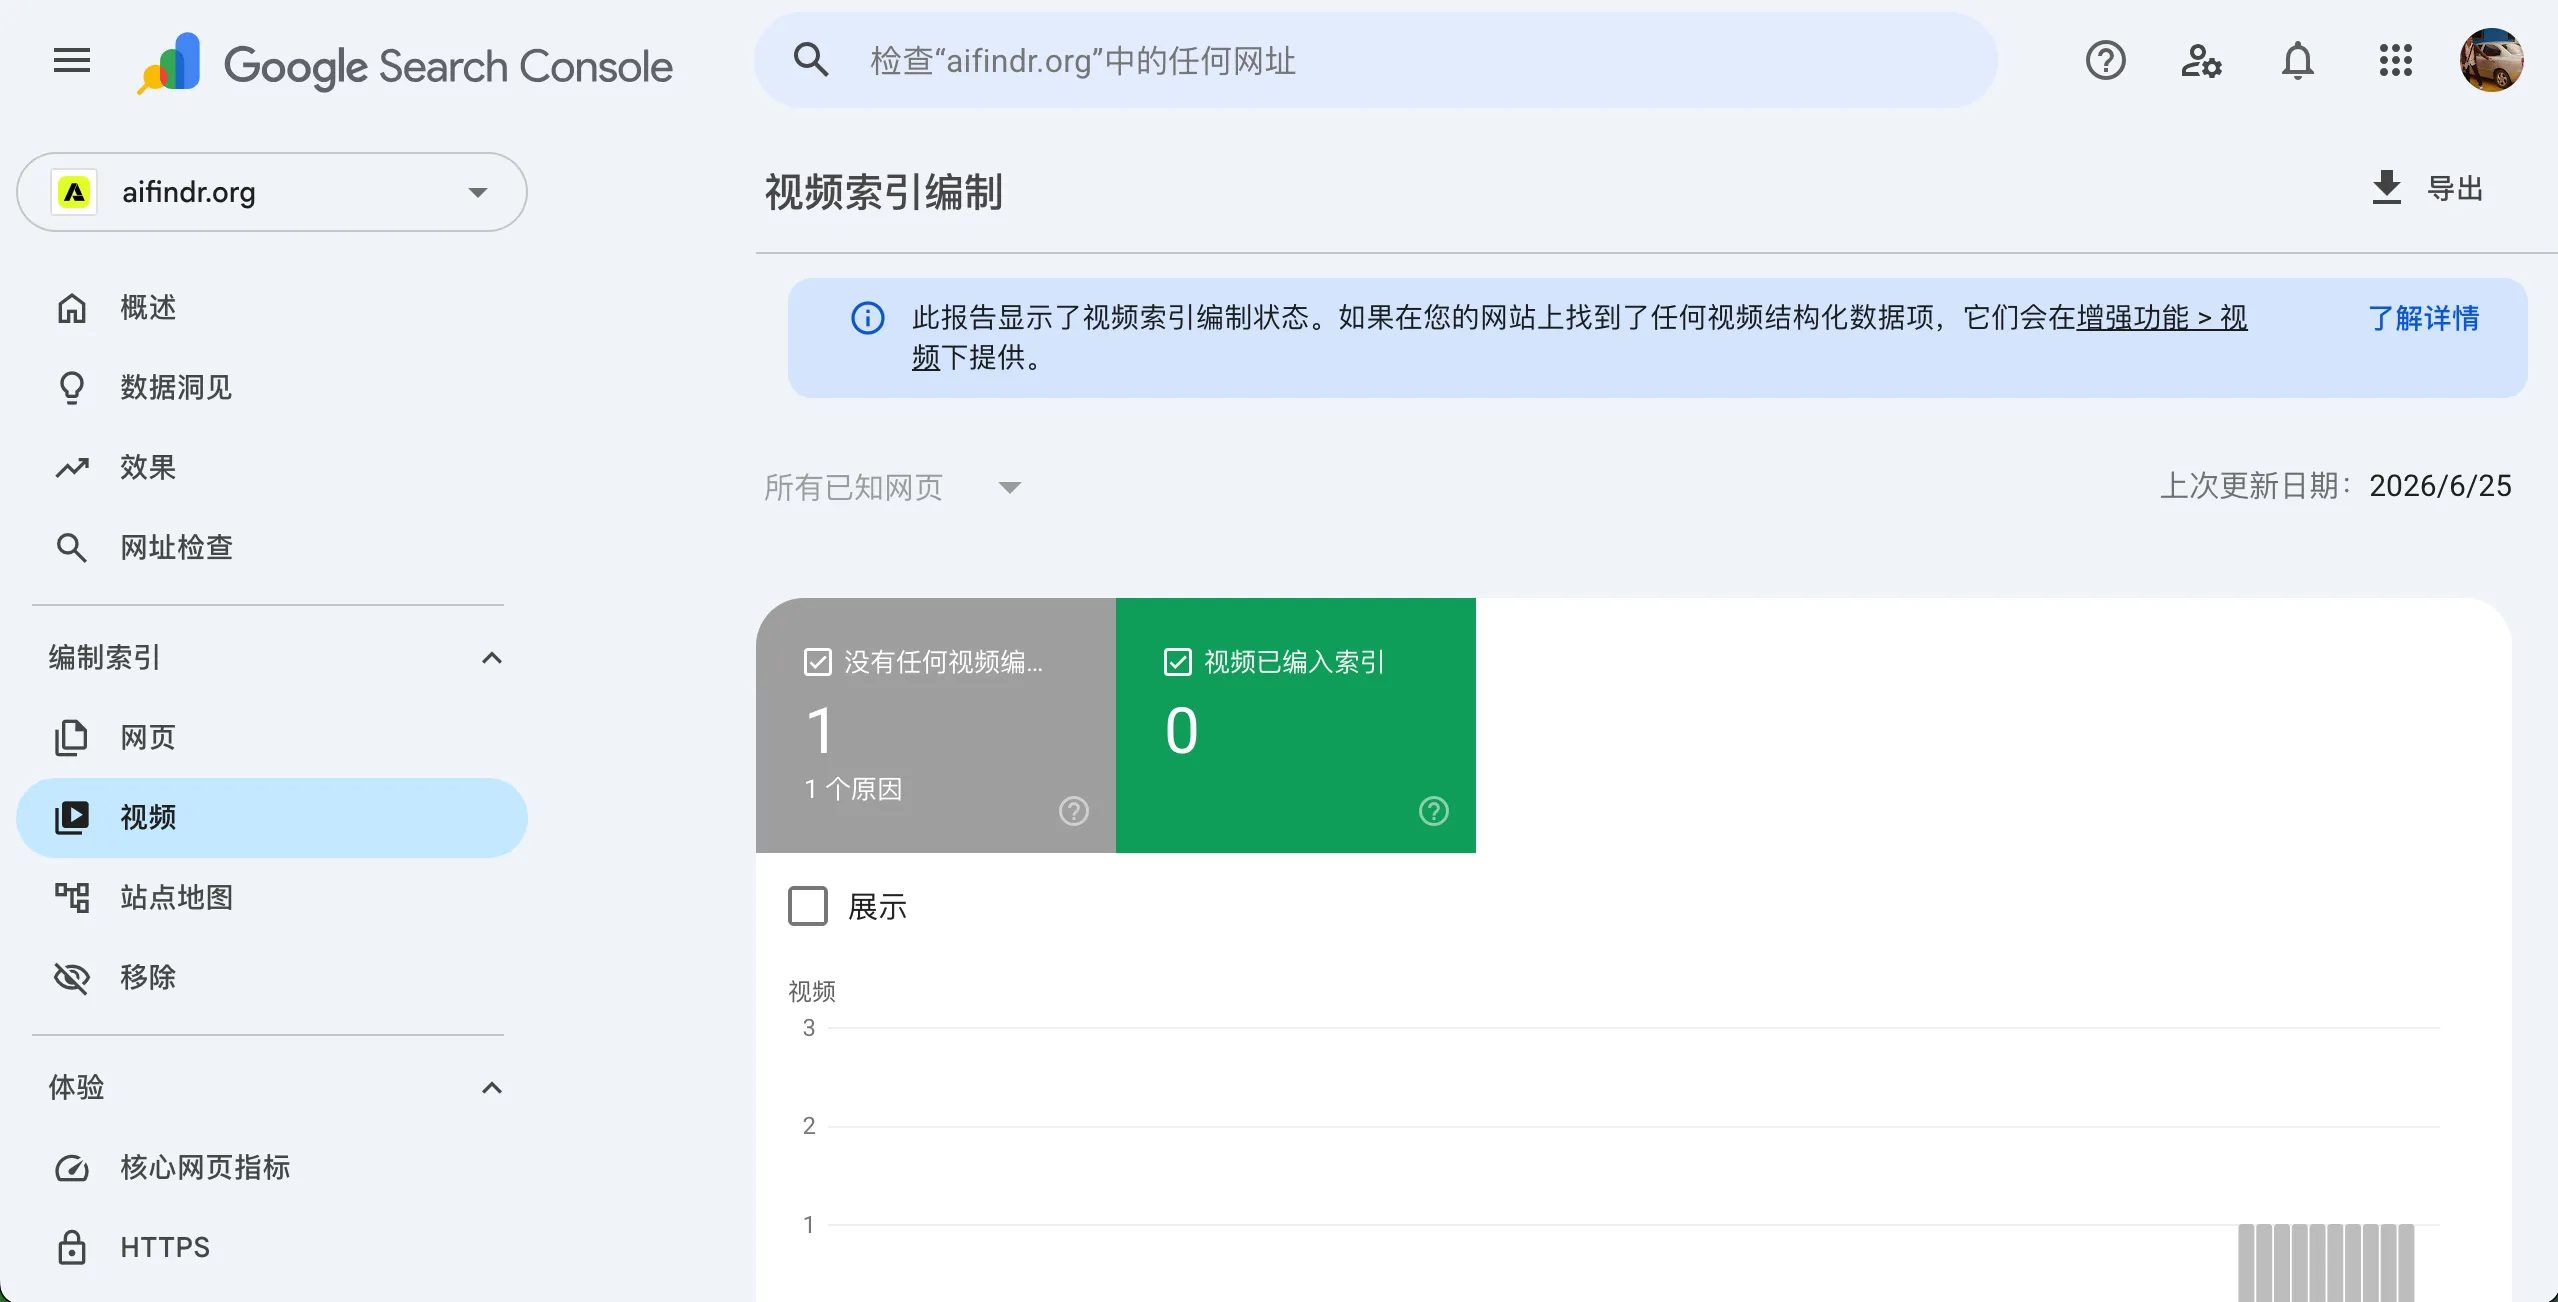Click the URL inspection search field

point(1375,60)
